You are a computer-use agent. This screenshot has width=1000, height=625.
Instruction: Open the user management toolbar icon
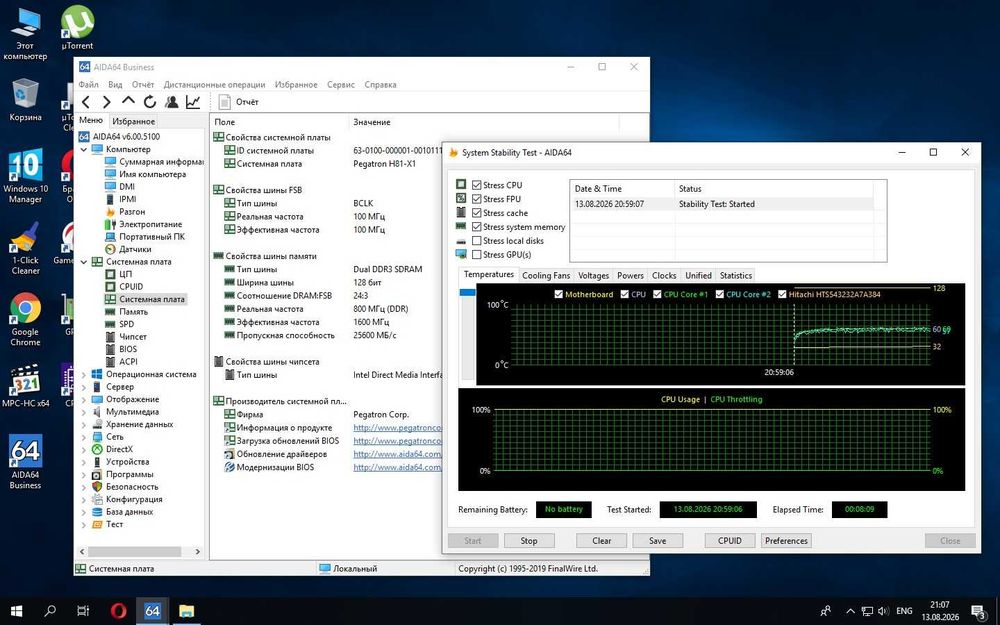(x=171, y=102)
